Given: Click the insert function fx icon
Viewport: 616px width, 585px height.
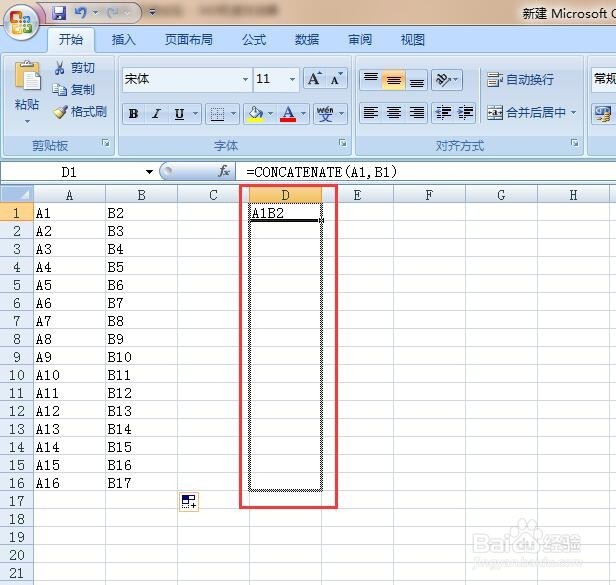Looking at the screenshot, I should [x=224, y=171].
